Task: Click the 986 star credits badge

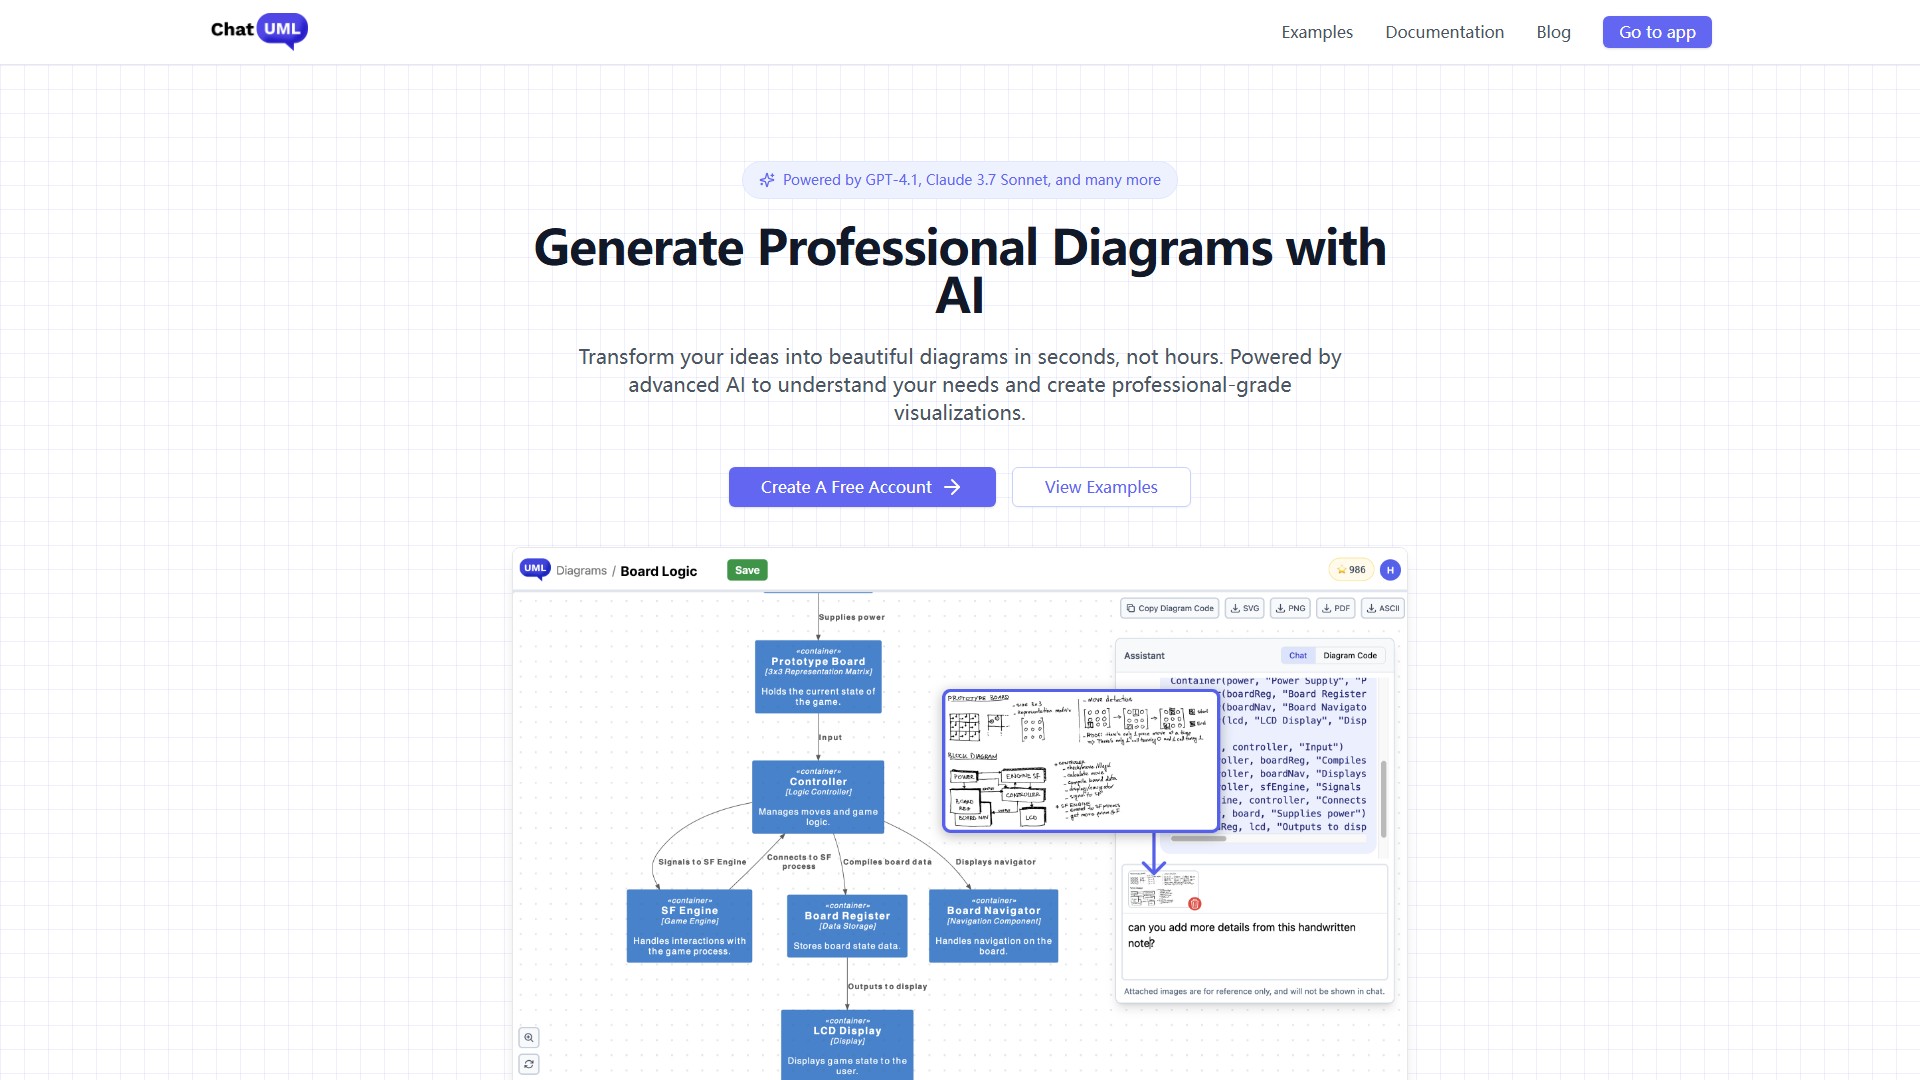Action: (1351, 570)
